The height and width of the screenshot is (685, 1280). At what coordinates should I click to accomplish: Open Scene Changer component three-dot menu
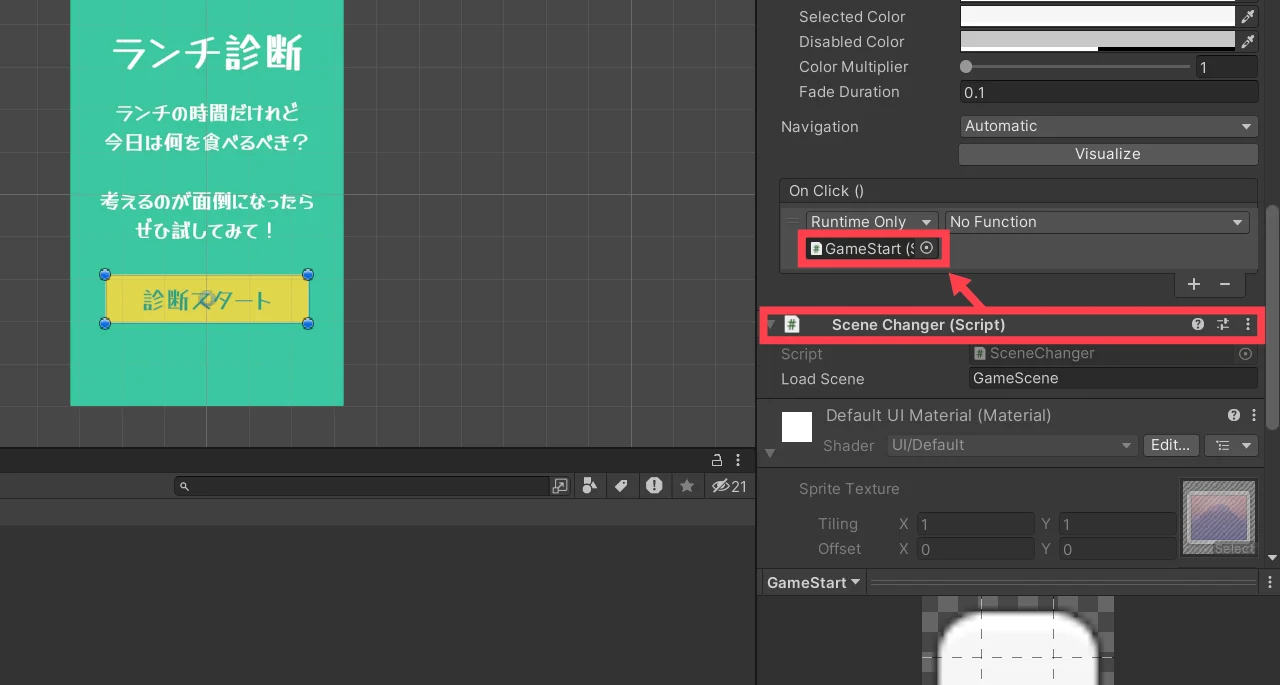1248,325
